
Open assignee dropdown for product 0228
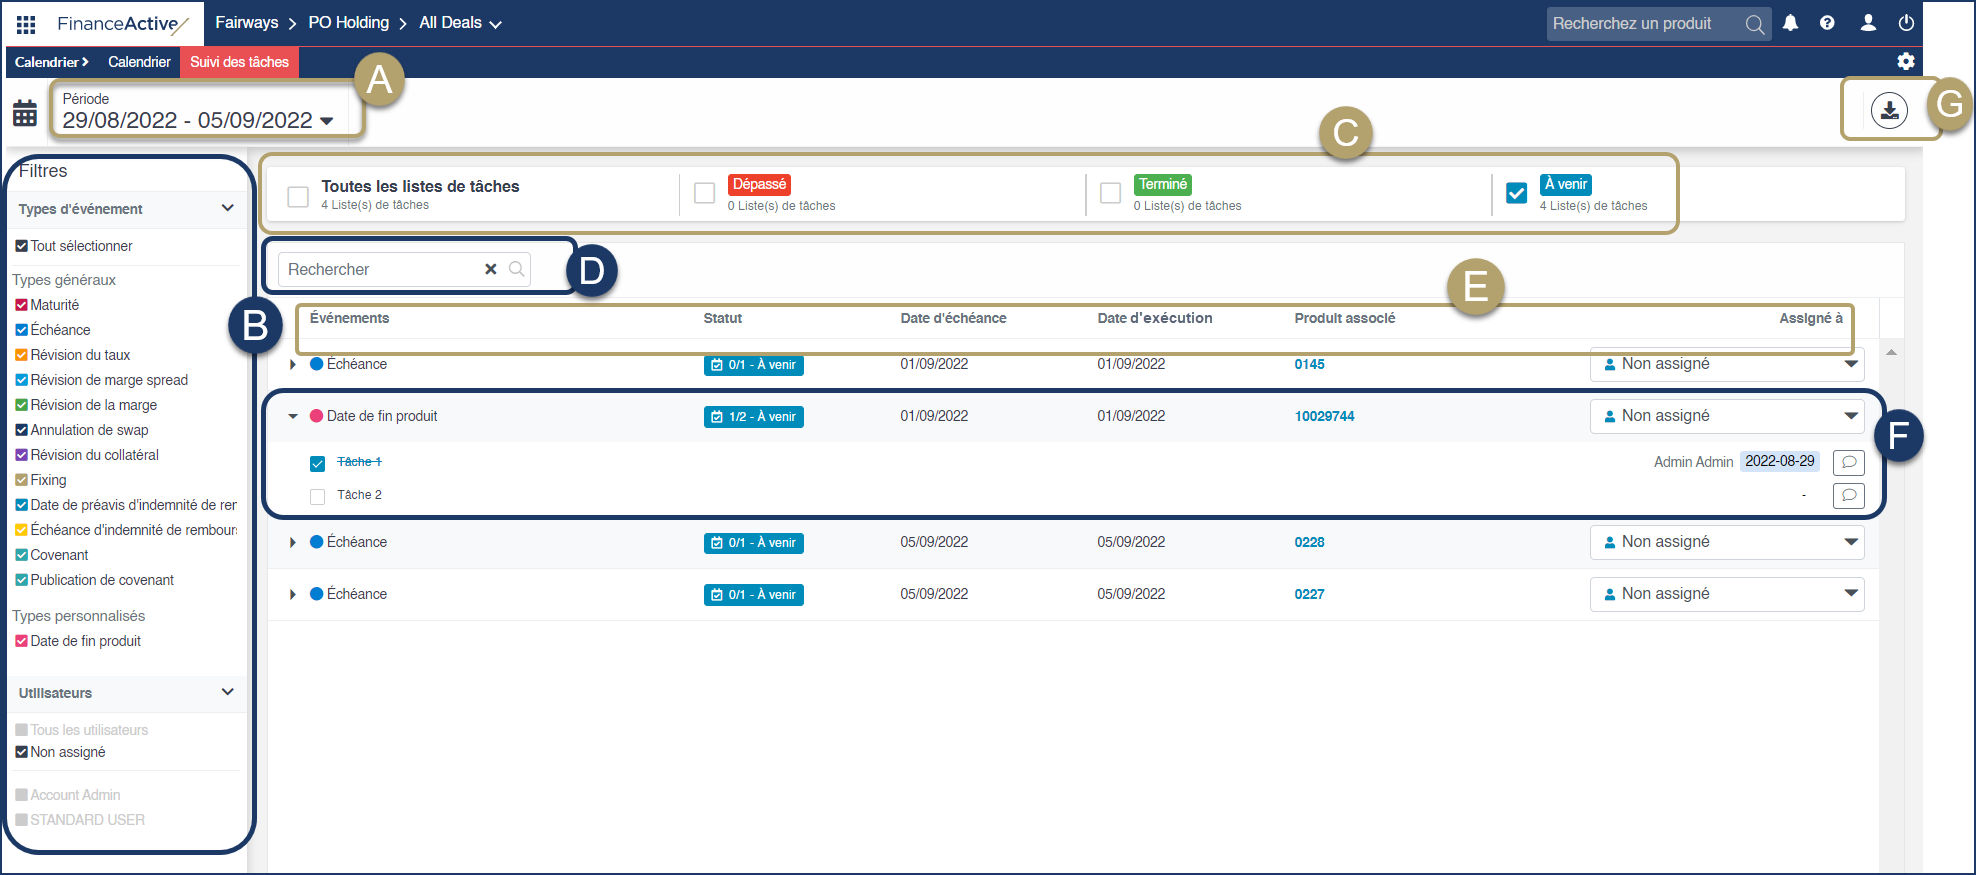click(x=1727, y=542)
